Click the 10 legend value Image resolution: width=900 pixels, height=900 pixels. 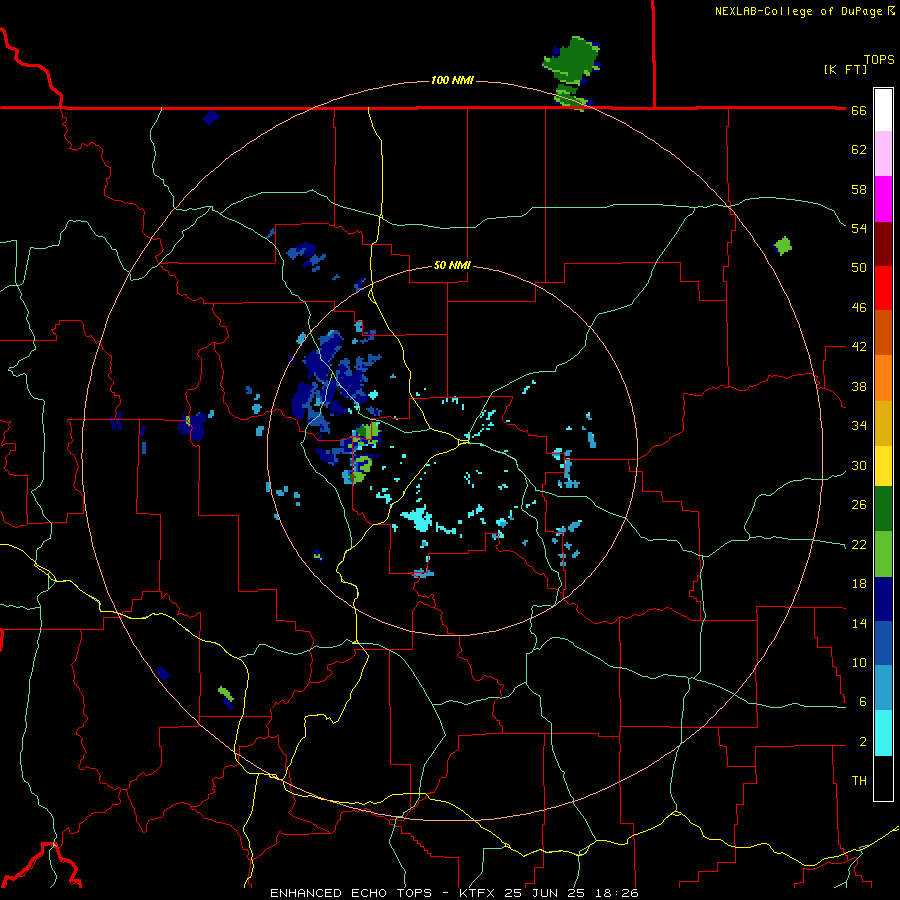pos(859,662)
